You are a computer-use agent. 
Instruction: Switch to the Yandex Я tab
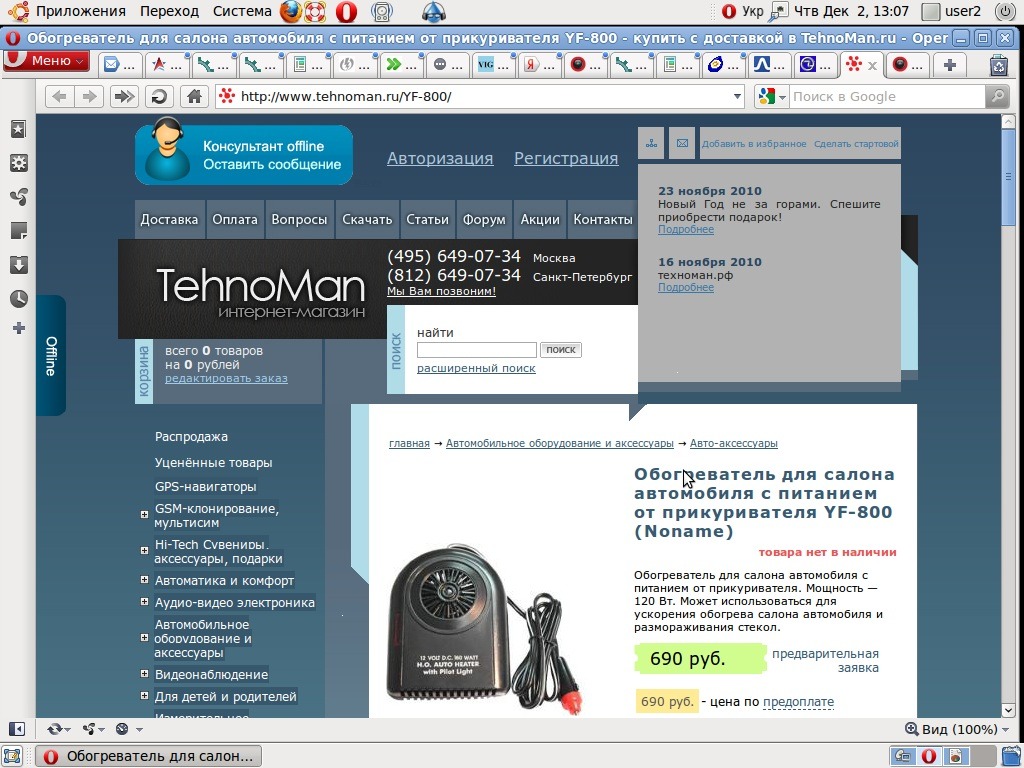(x=539, y=65)
